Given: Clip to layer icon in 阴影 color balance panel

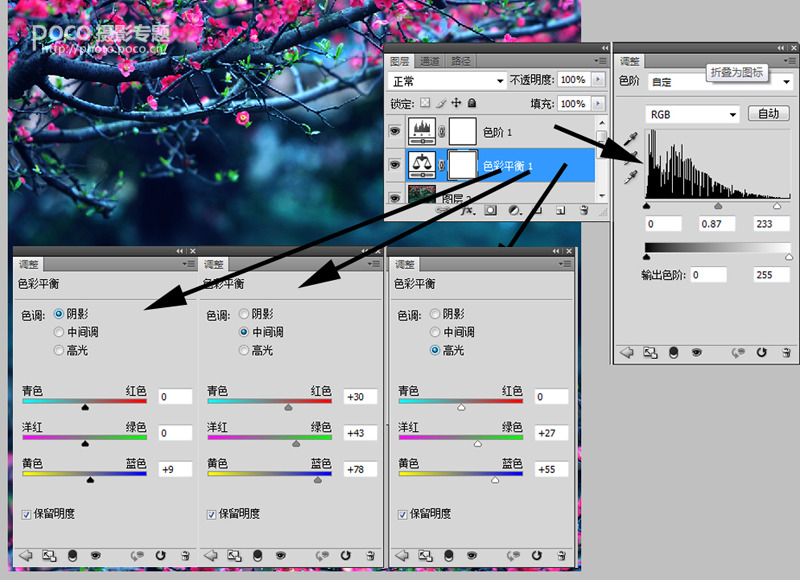Looking at the screenshot, I should [x=72, y=556].
